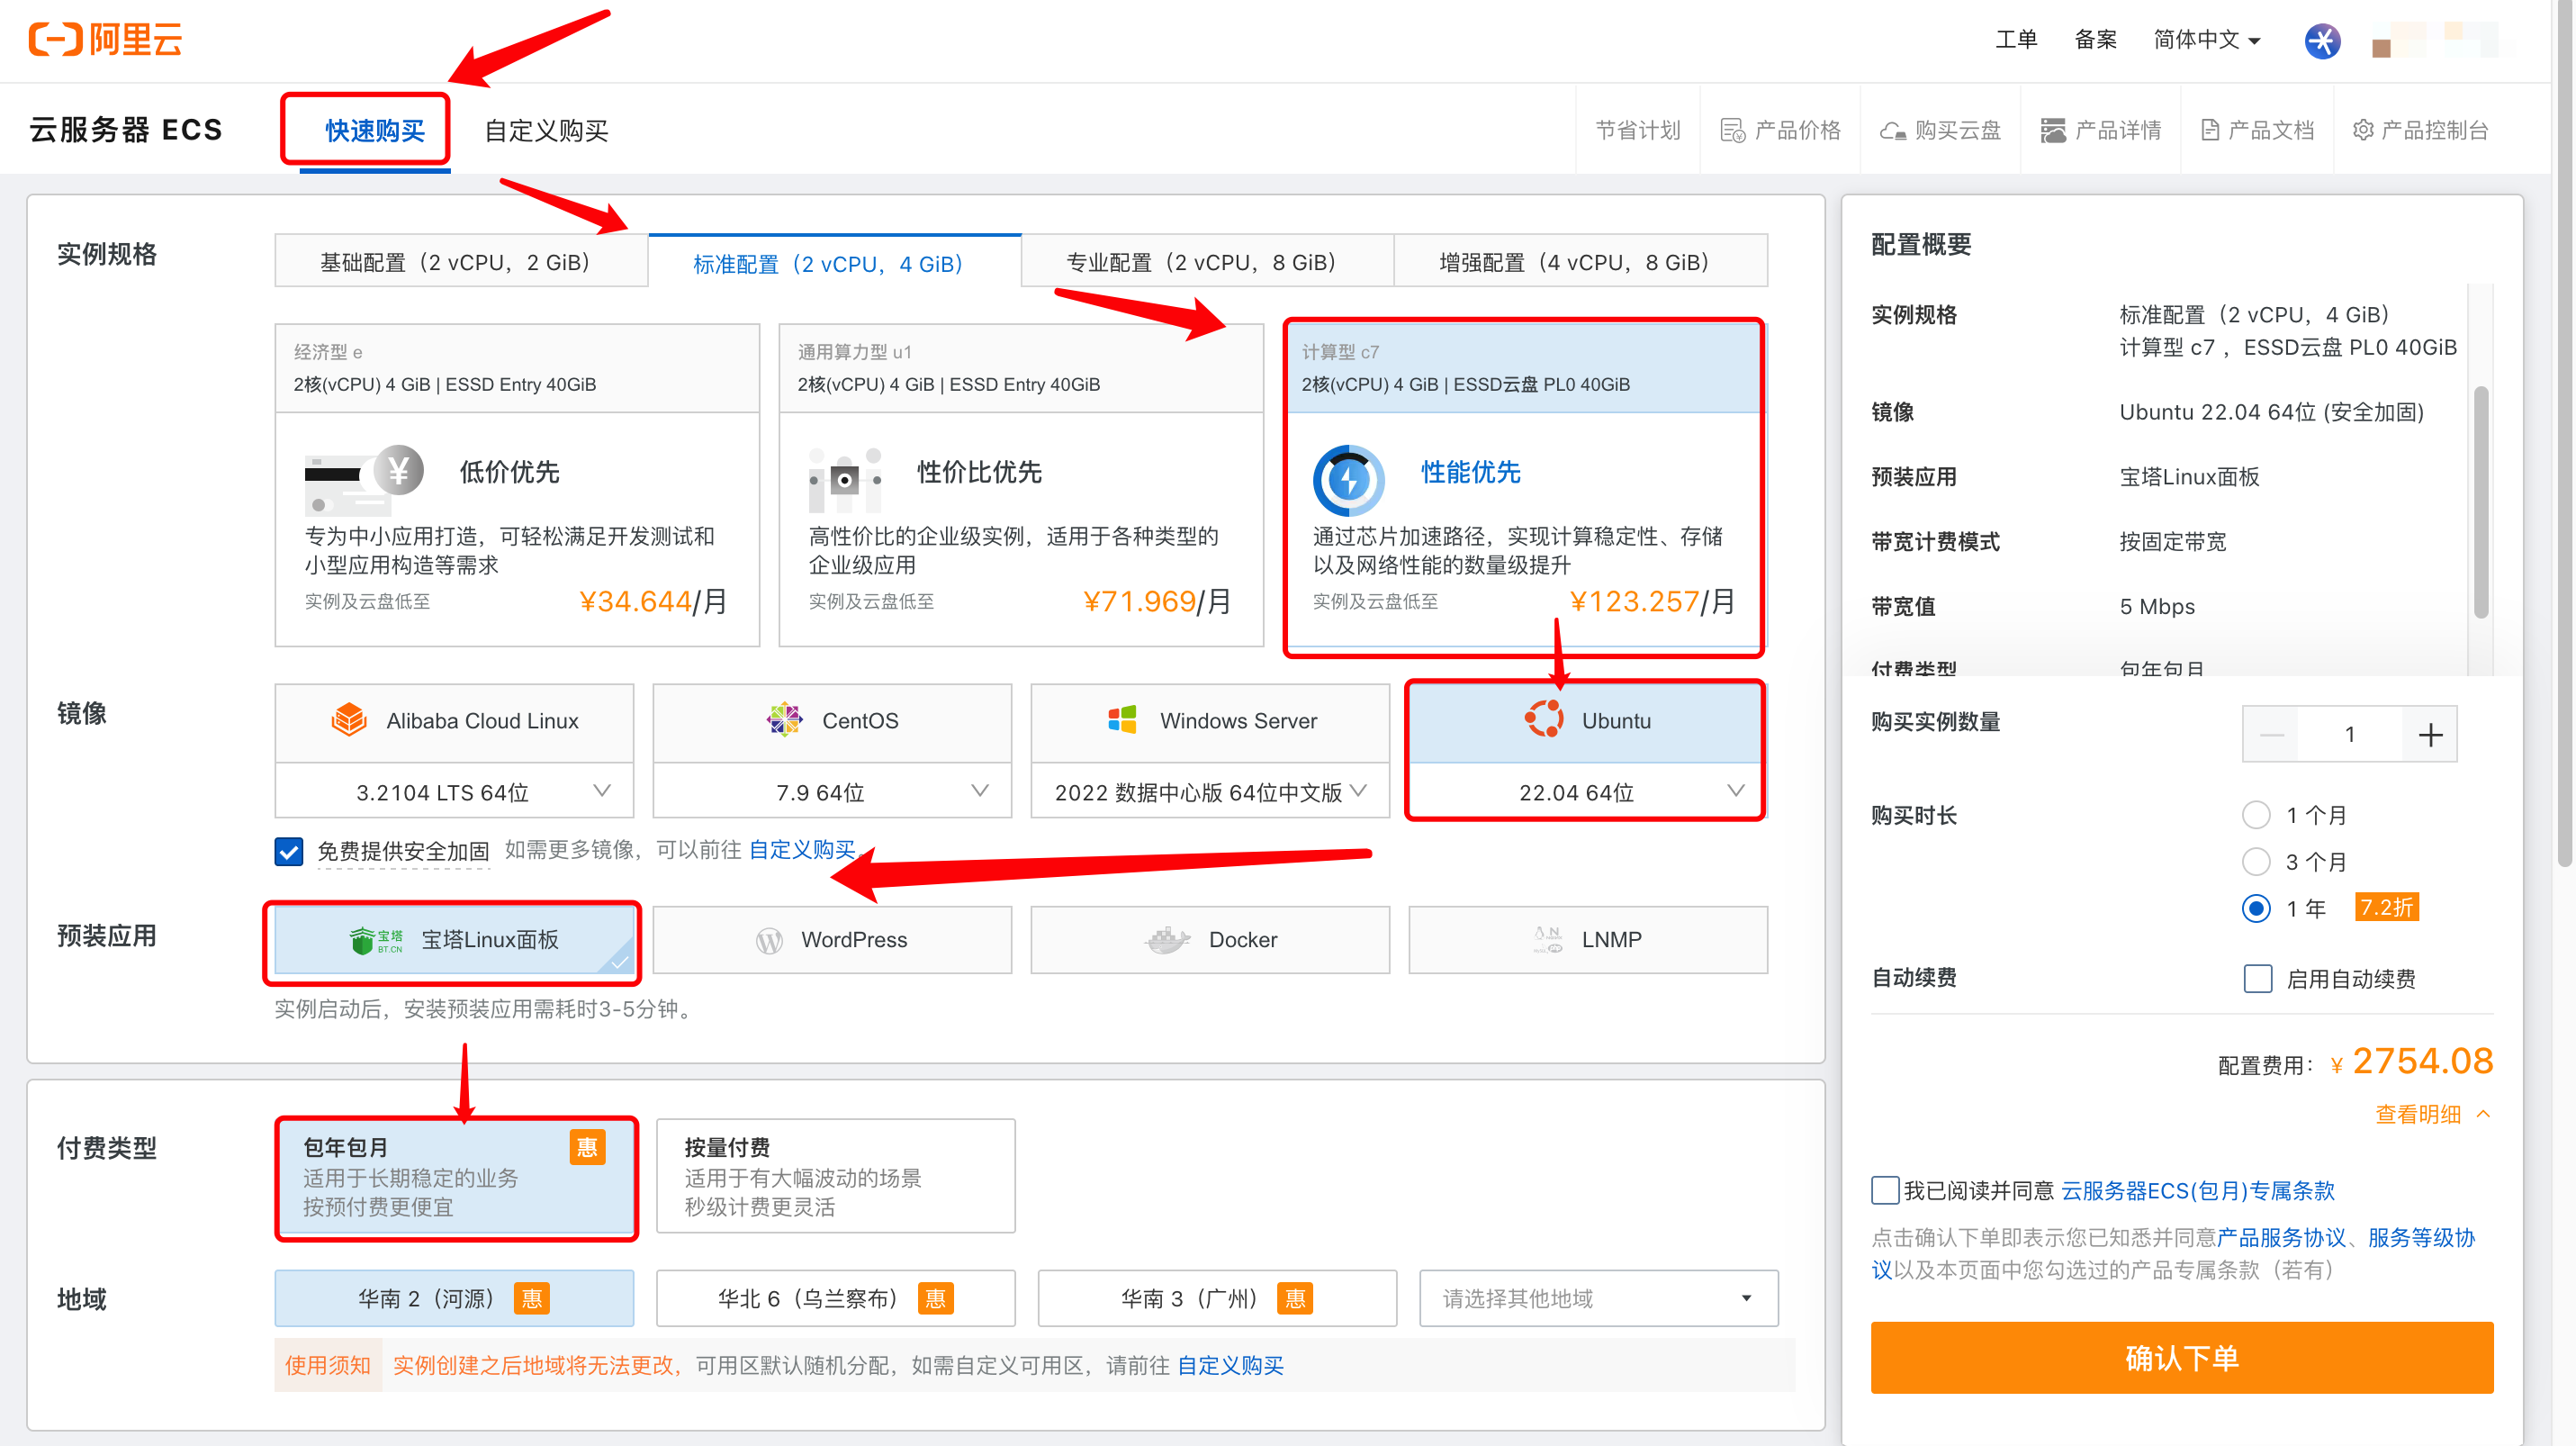
Task: Click the 惠 badge on 华南 2（河源）
Action: pyautogui.click(x=532, y=1299)
